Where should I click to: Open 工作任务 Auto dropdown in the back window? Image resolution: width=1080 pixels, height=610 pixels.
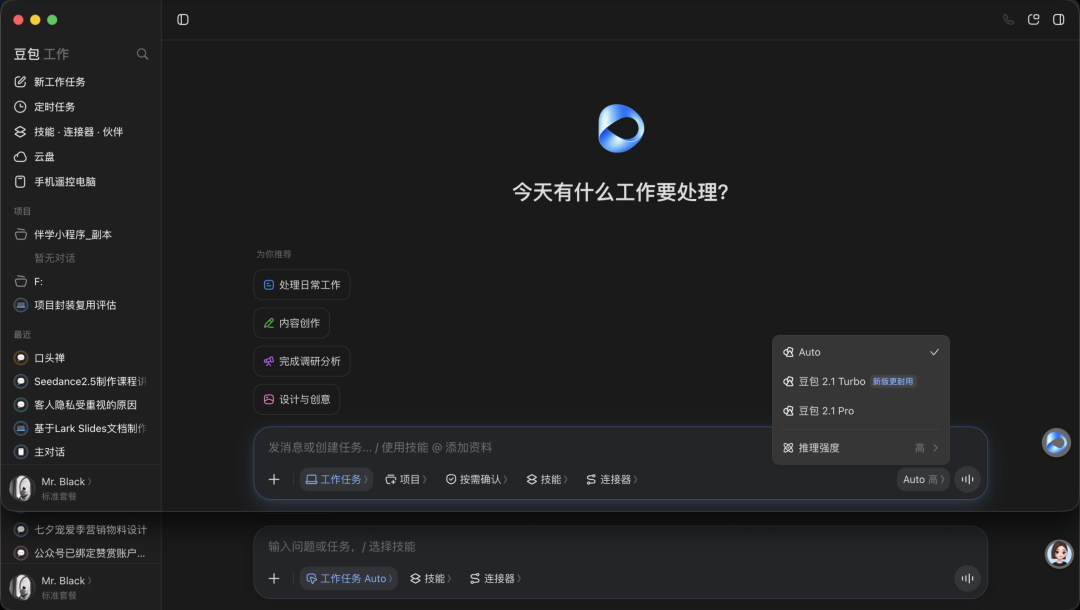click(349, 578)
